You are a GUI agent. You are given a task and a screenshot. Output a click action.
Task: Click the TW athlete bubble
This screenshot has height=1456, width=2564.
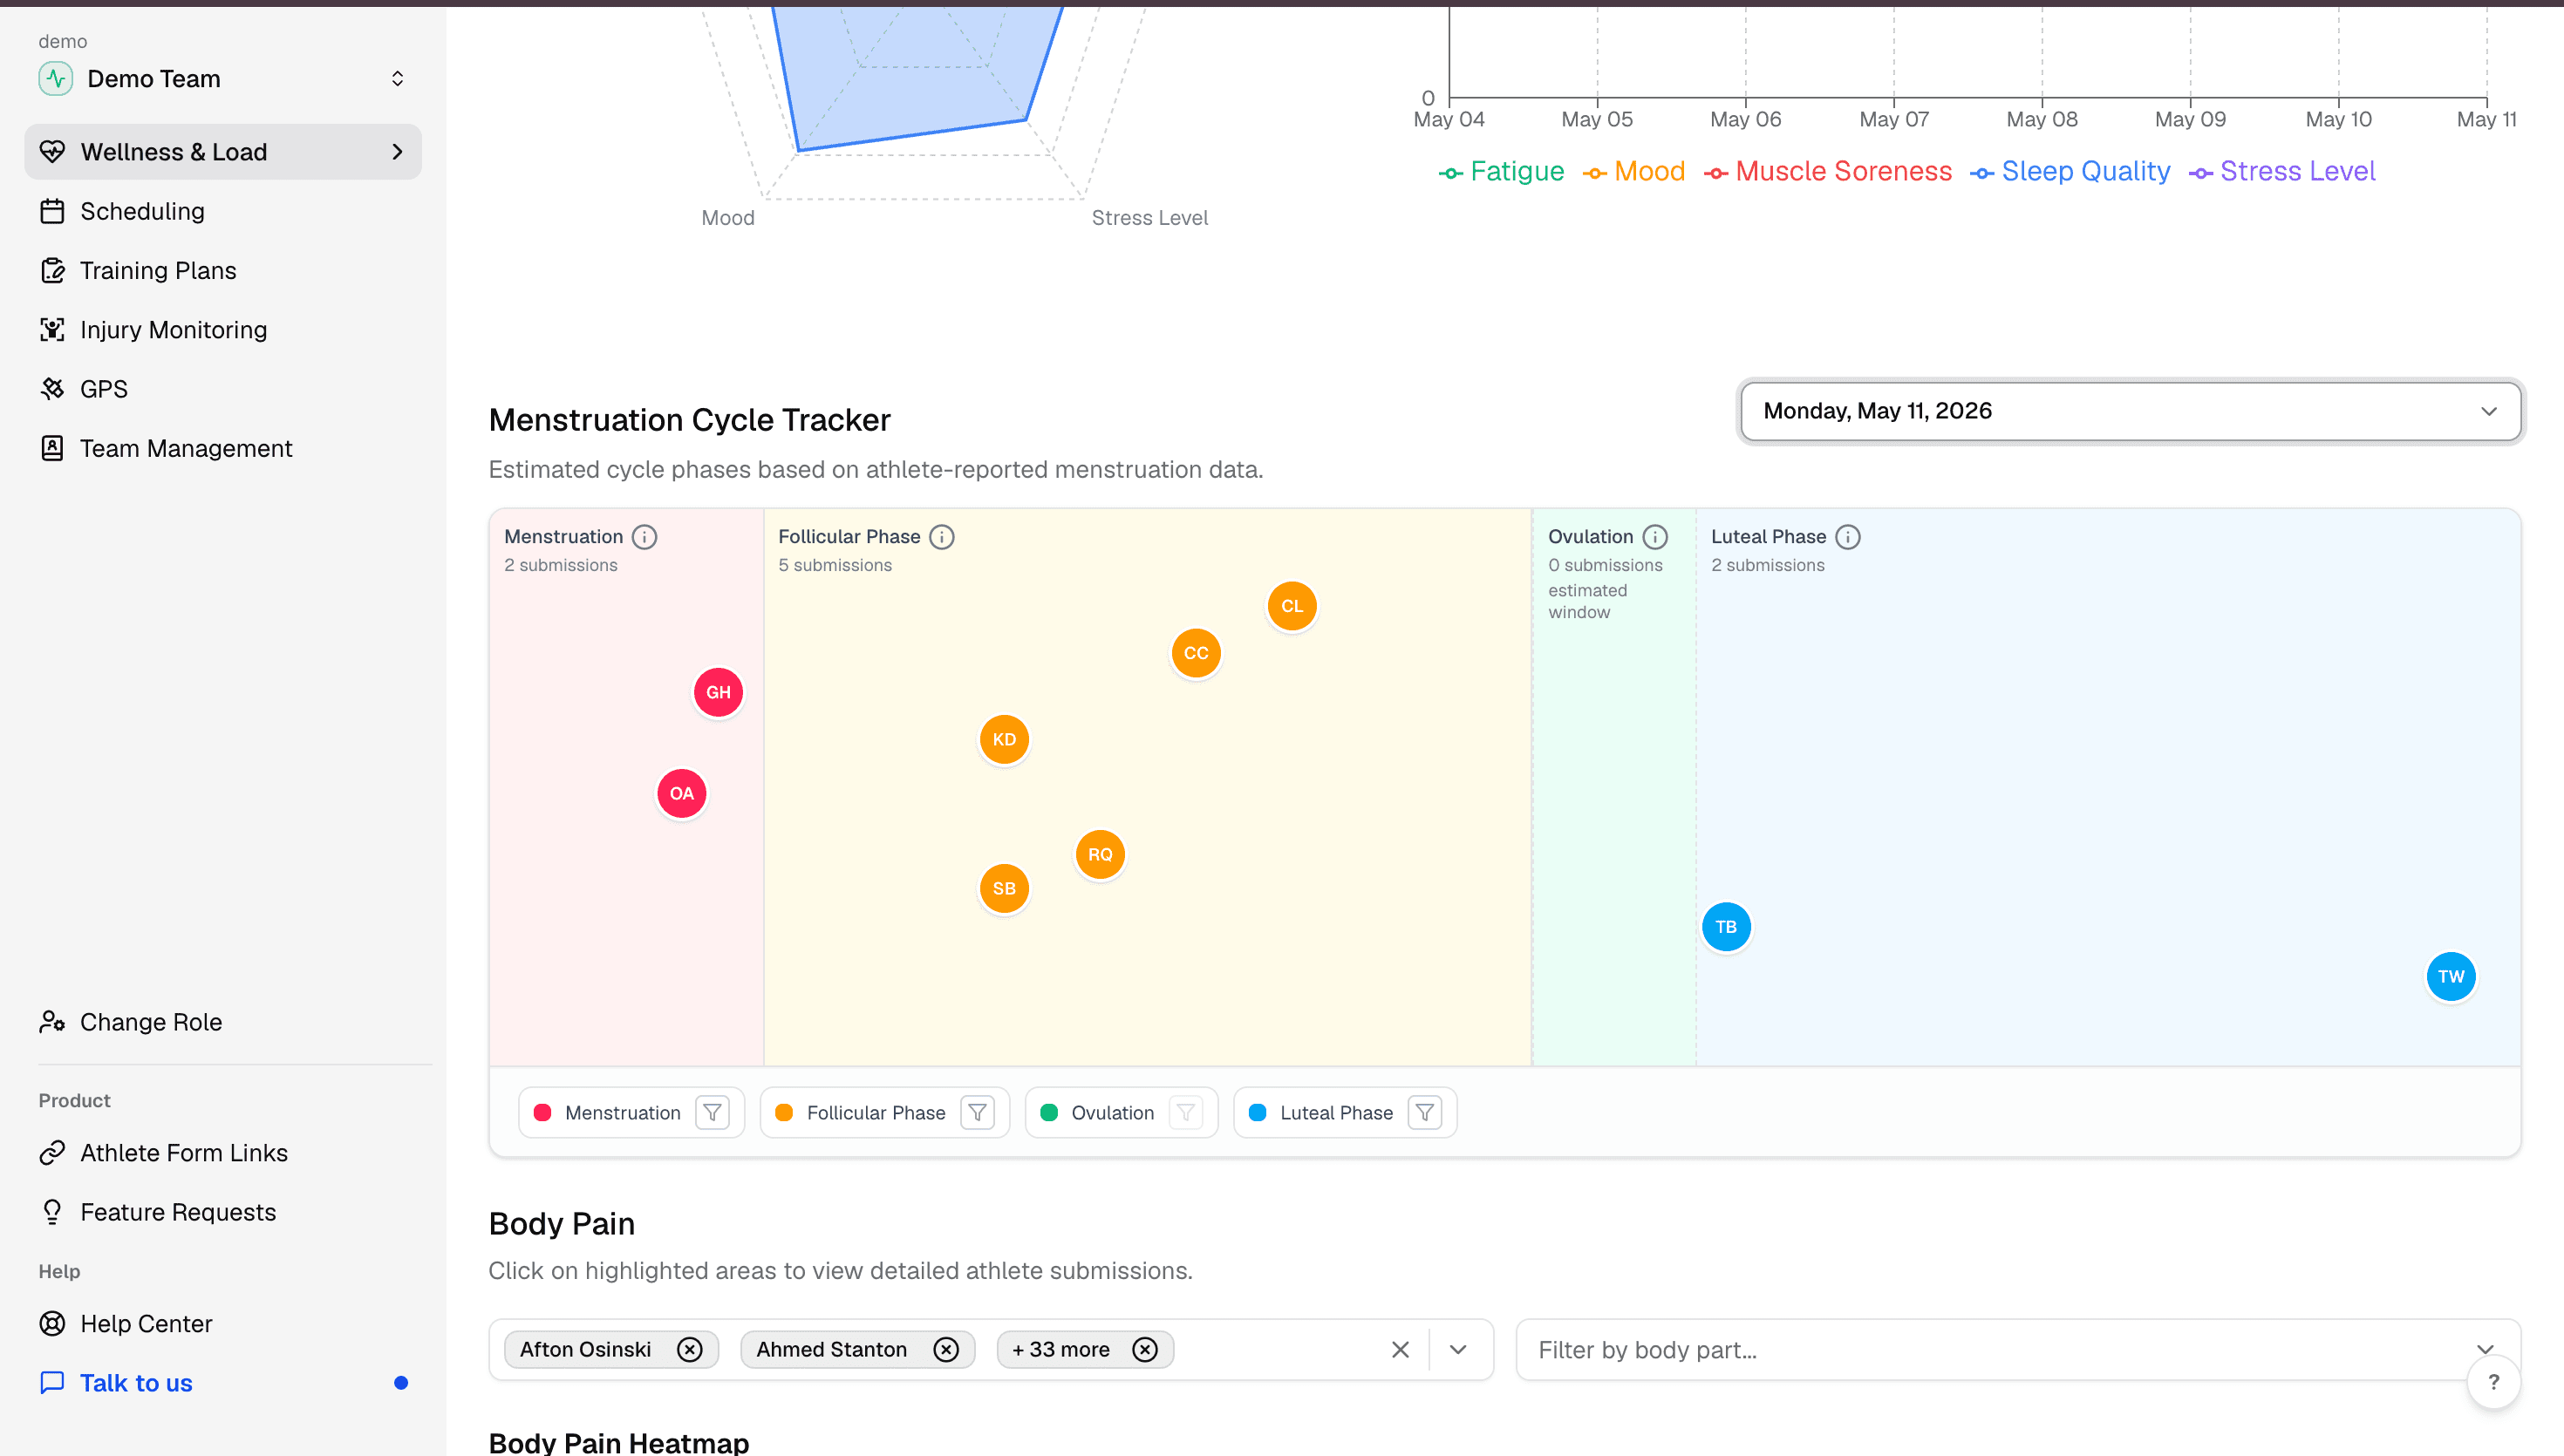(2451, 977)
